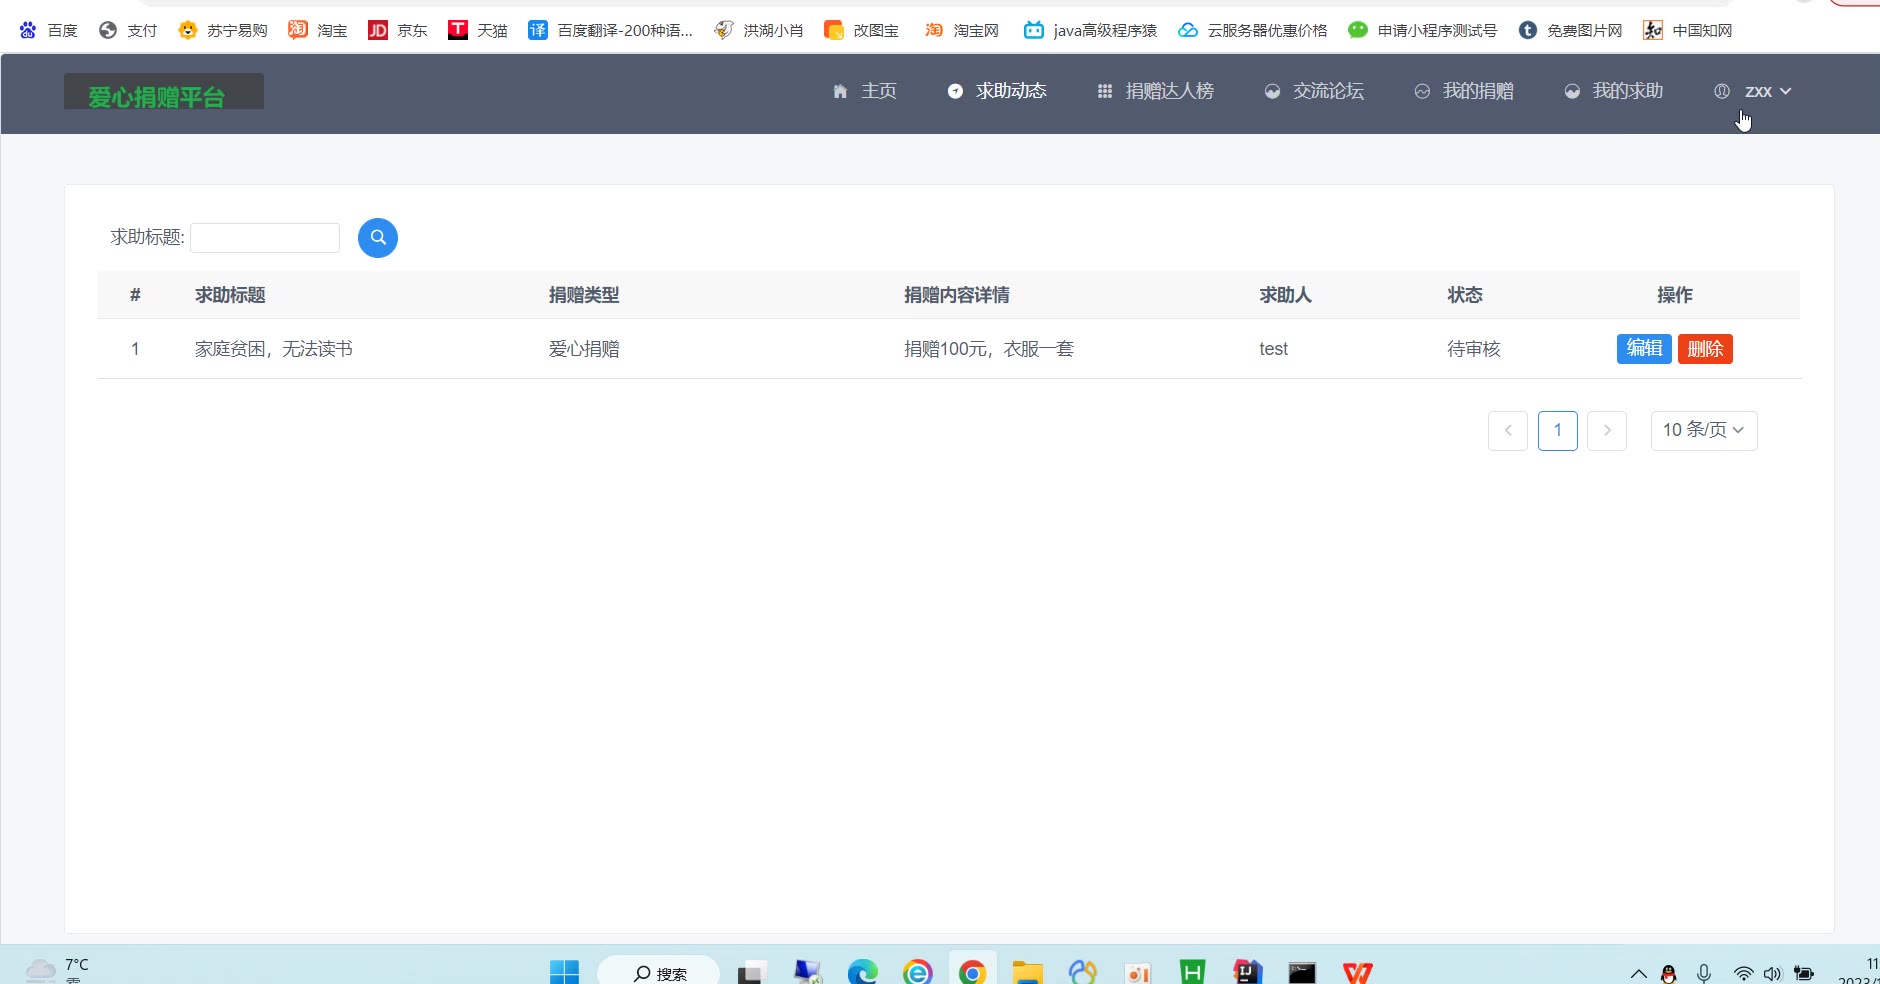Click the taskbar 搜索 search box
This screenshot has width=1880, height=984.
(659, 972)
